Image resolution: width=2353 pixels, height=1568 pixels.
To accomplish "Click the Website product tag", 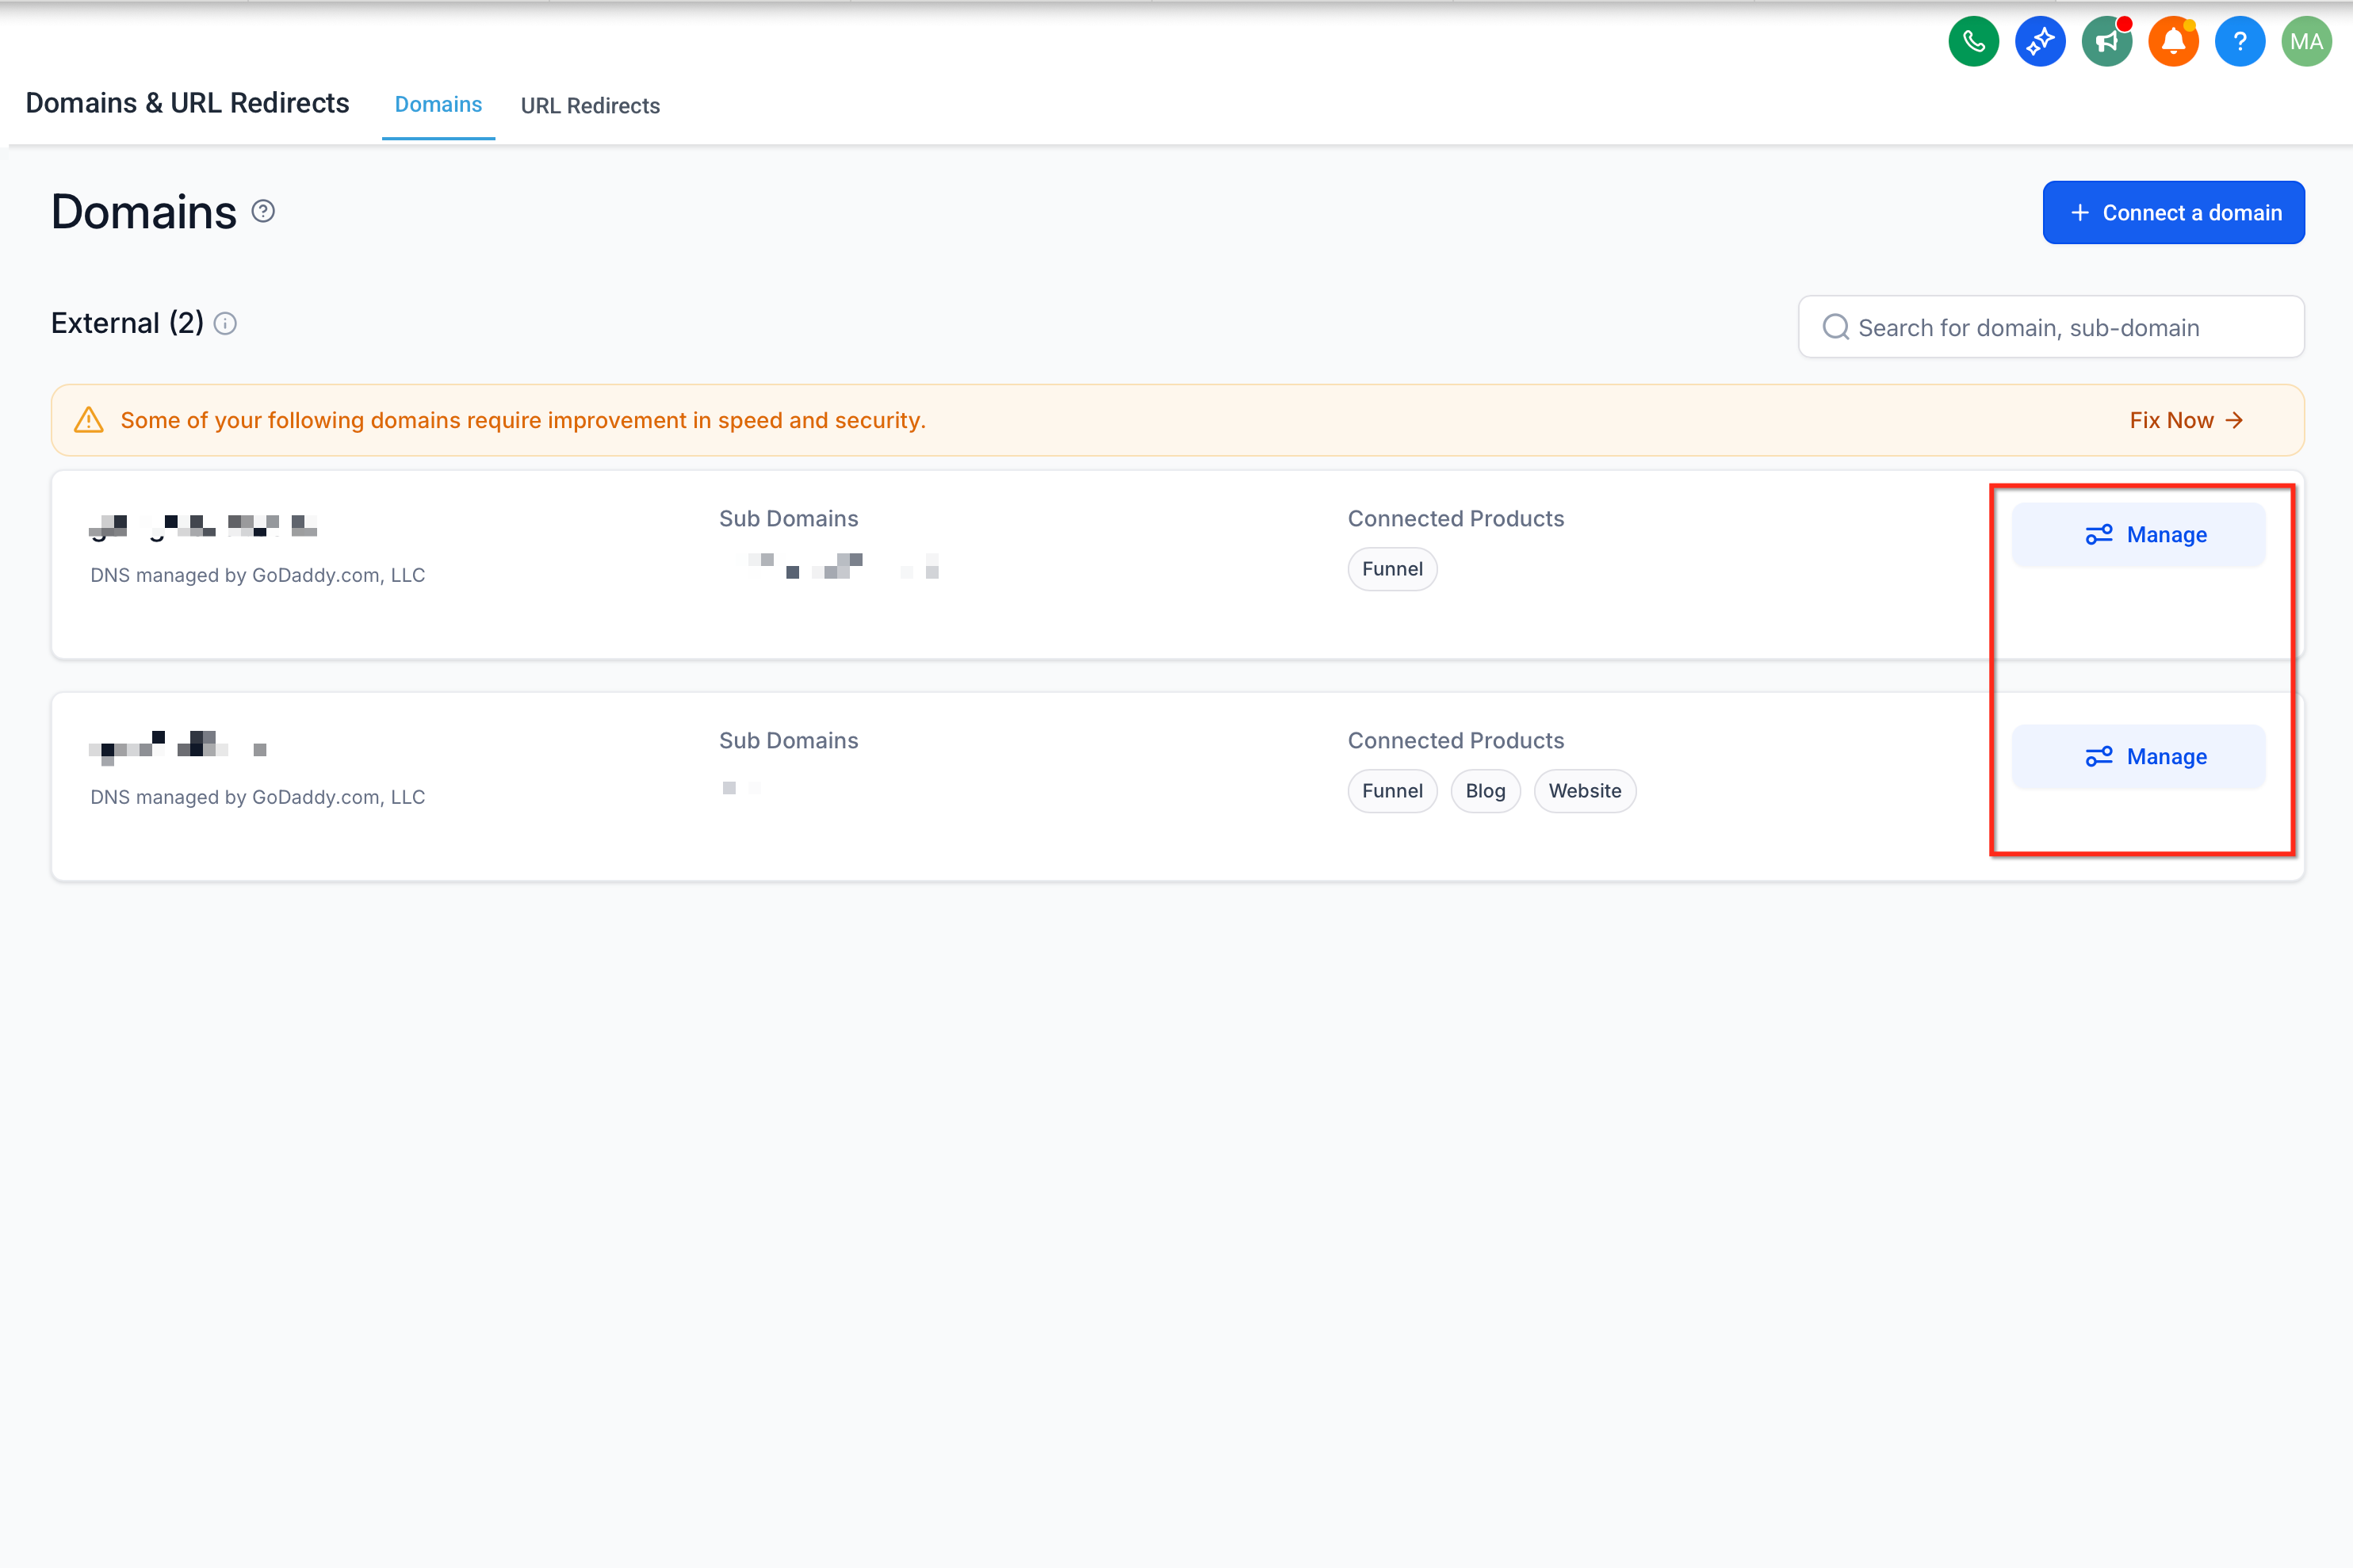I will point(1585,791).
